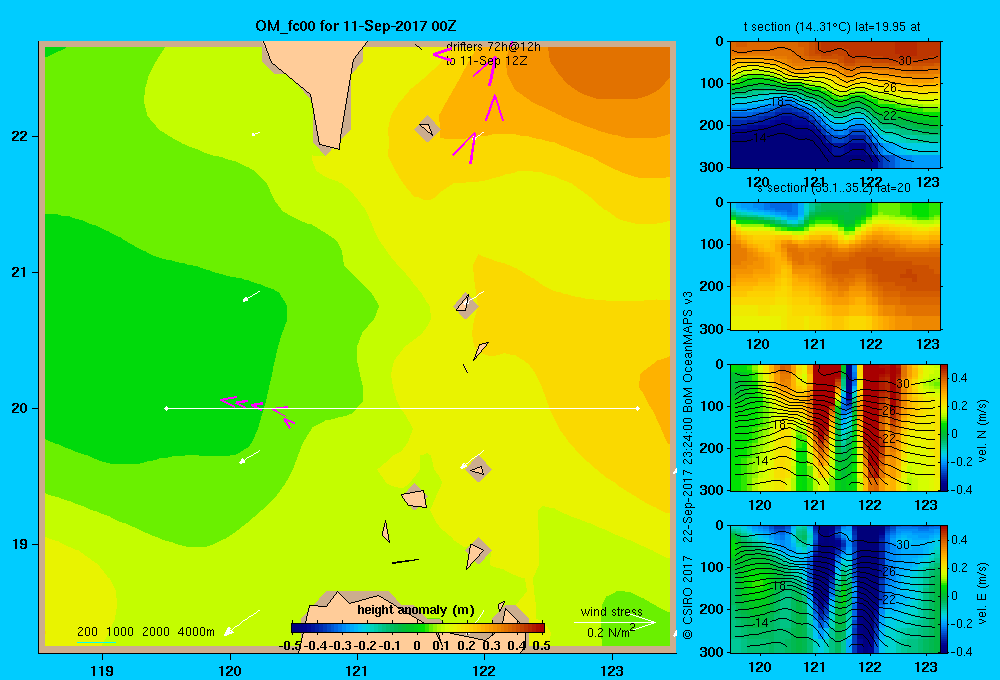Click the 'drifters 72h@12h' label
1000x680 pixels.
[x=493, y=47]
